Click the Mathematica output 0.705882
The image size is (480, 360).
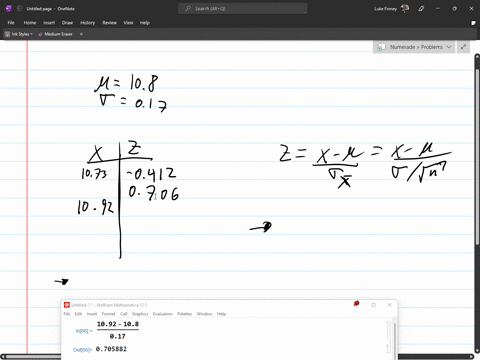[111, 349]
